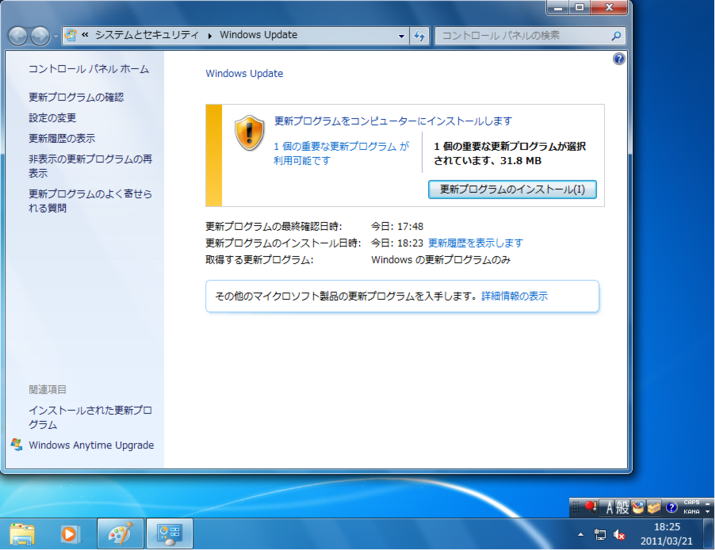Select 更新履歴の表示 in the sidebar
The height and width of the screenshot is (550, 715).
pyautogui.click(x=62, y=139)
